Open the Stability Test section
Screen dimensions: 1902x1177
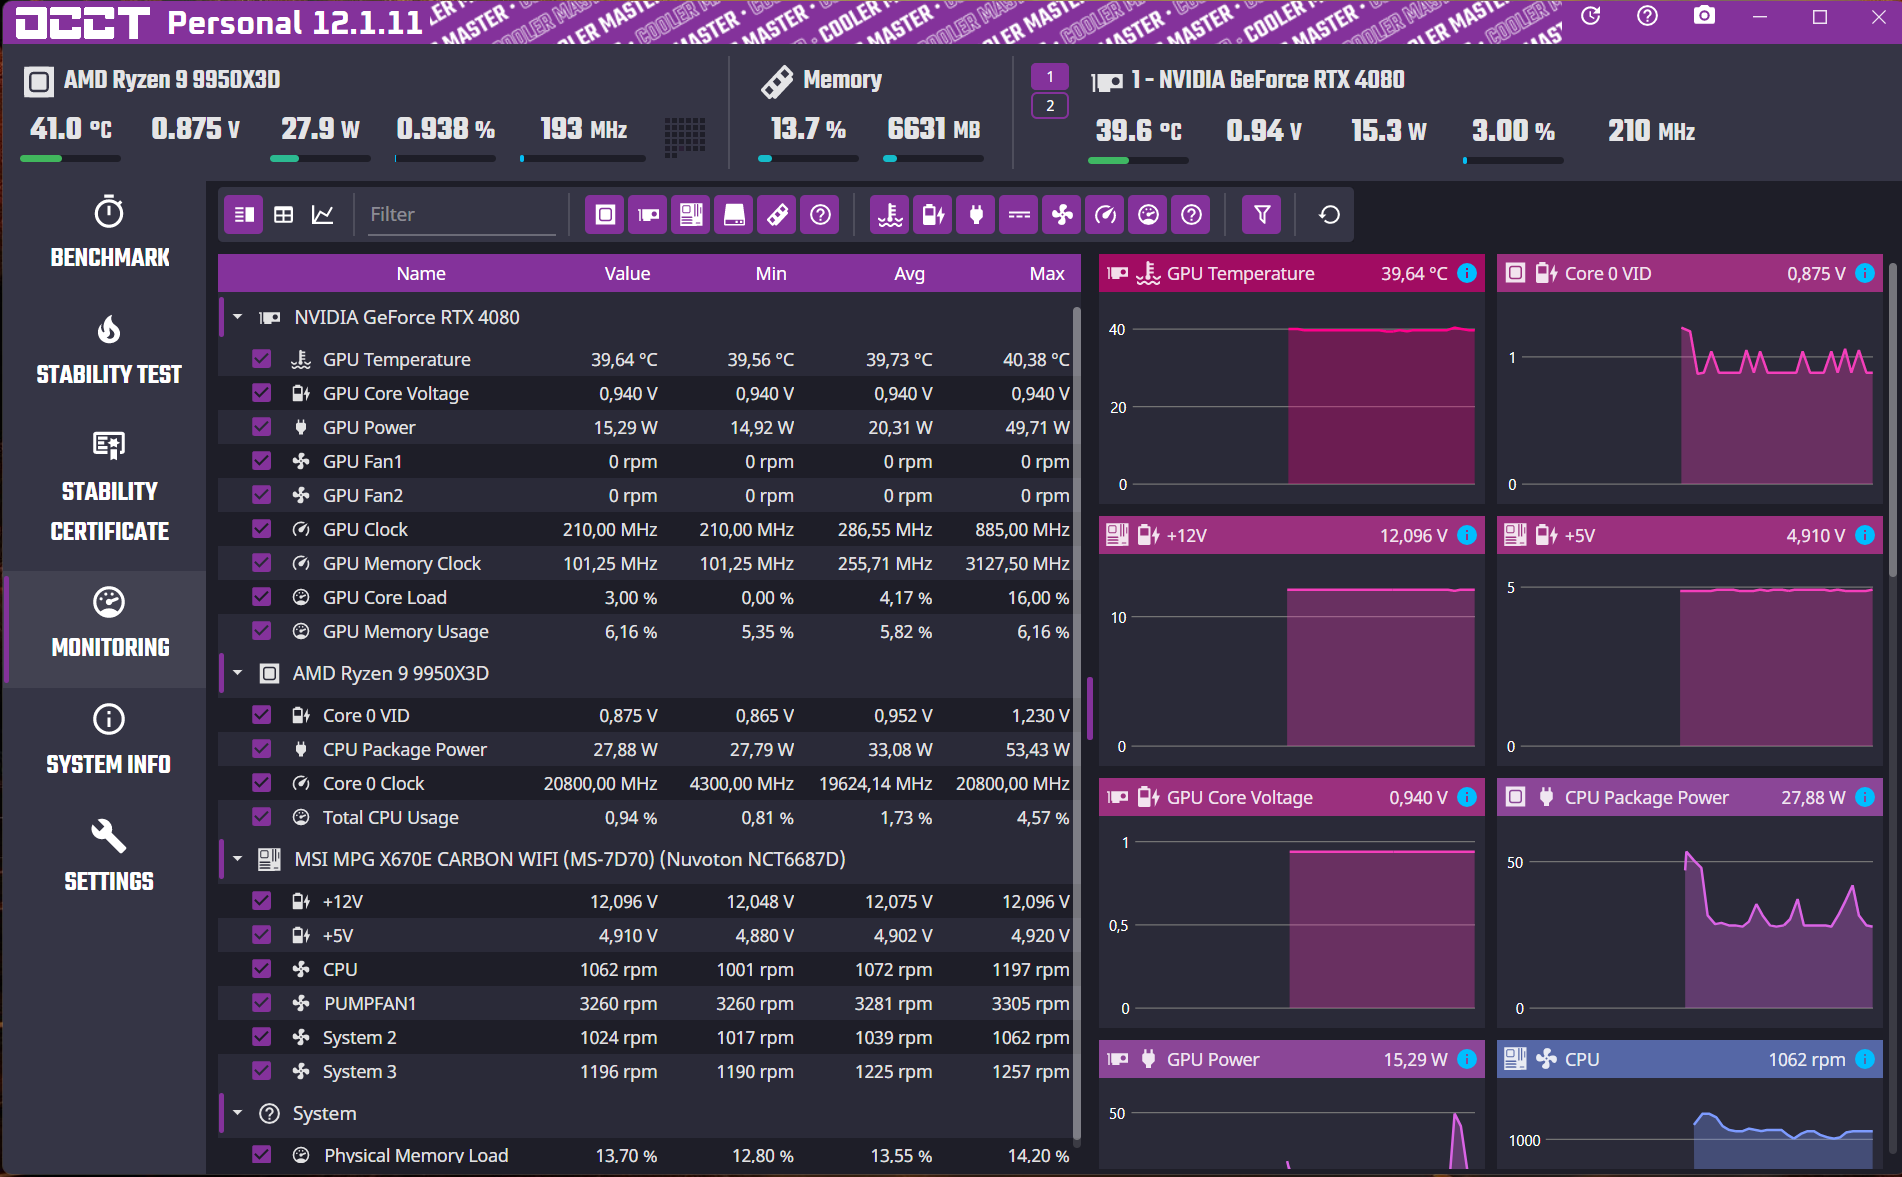point(109,349)
